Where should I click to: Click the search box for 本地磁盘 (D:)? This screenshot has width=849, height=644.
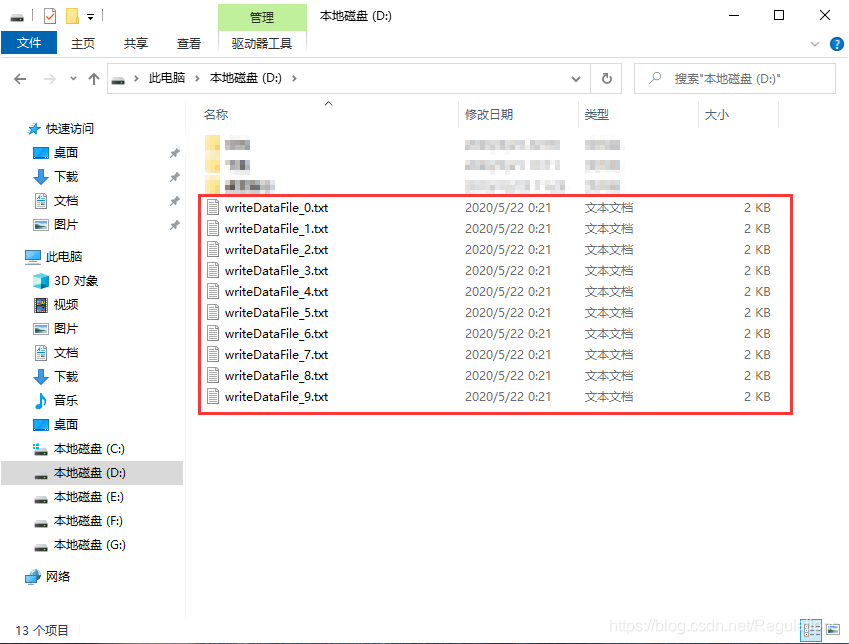point(734,78)
